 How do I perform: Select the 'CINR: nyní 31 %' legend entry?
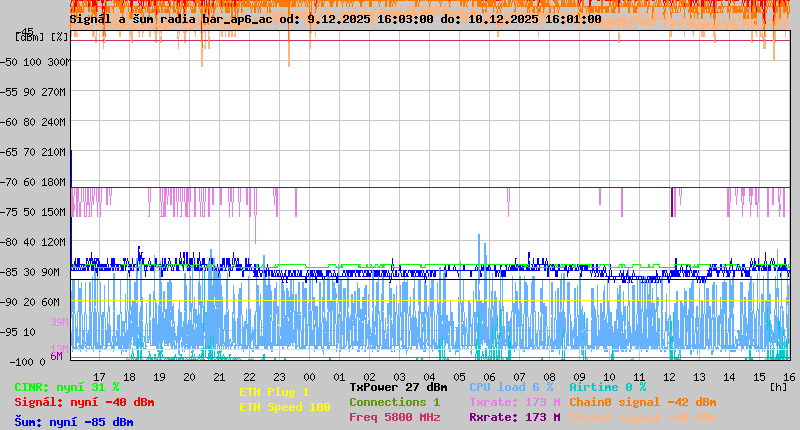(x=67, y=387)
